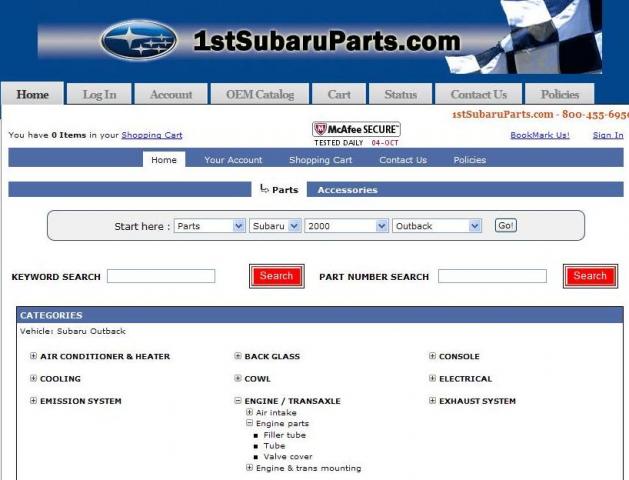This screenshot has height=480, width=629.
Task: Expand the Electrical category
Action: coord(432,378)
